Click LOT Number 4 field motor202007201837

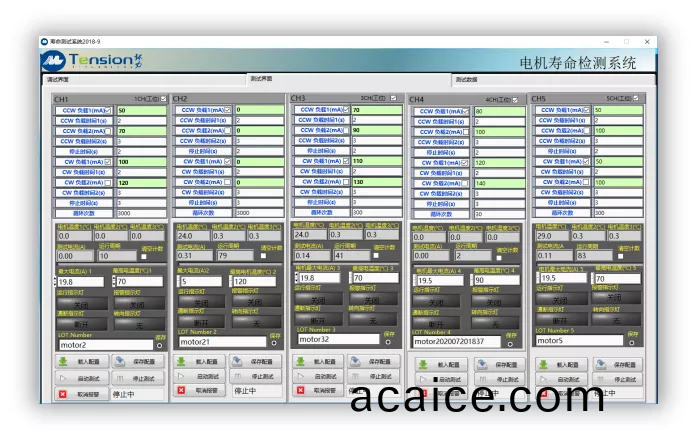coord(457,341)
